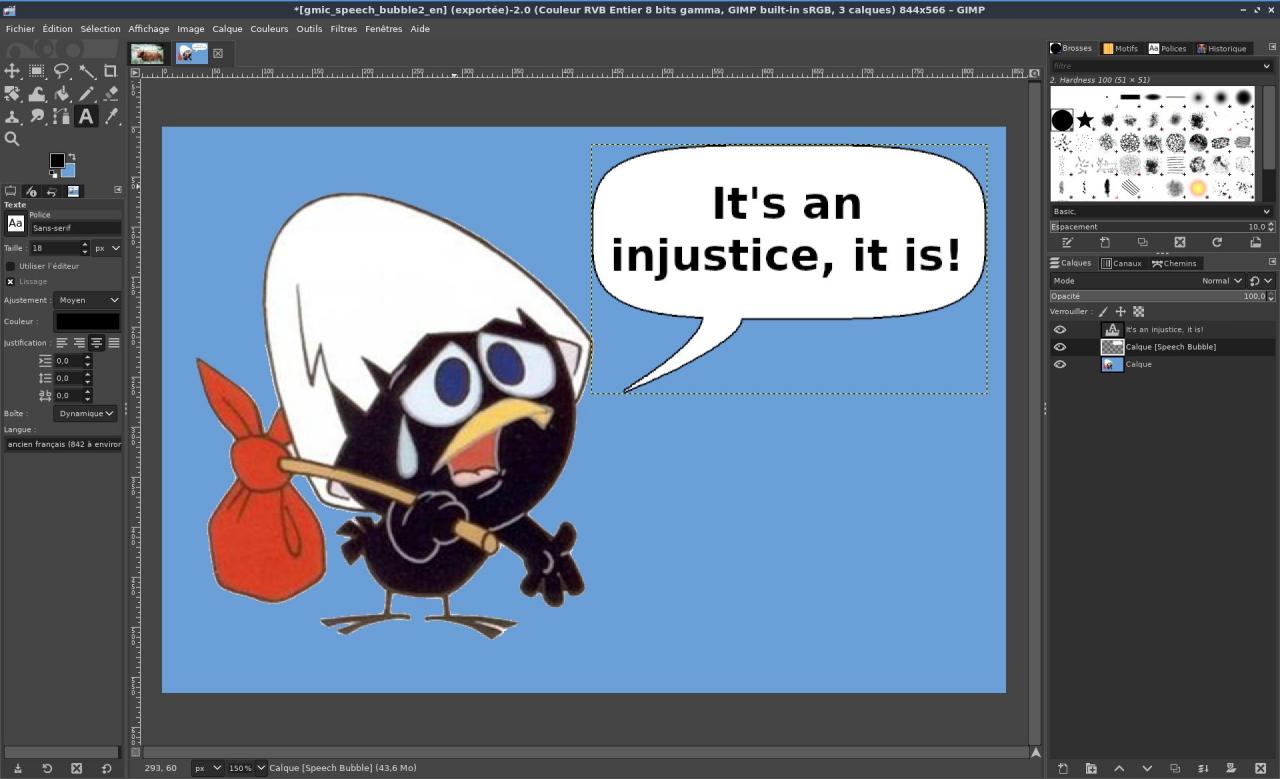Screen dimensions: 1280x779
Task: Select the Rectangle Select tool
Action: pyautogui.click(x=37, y=71)
